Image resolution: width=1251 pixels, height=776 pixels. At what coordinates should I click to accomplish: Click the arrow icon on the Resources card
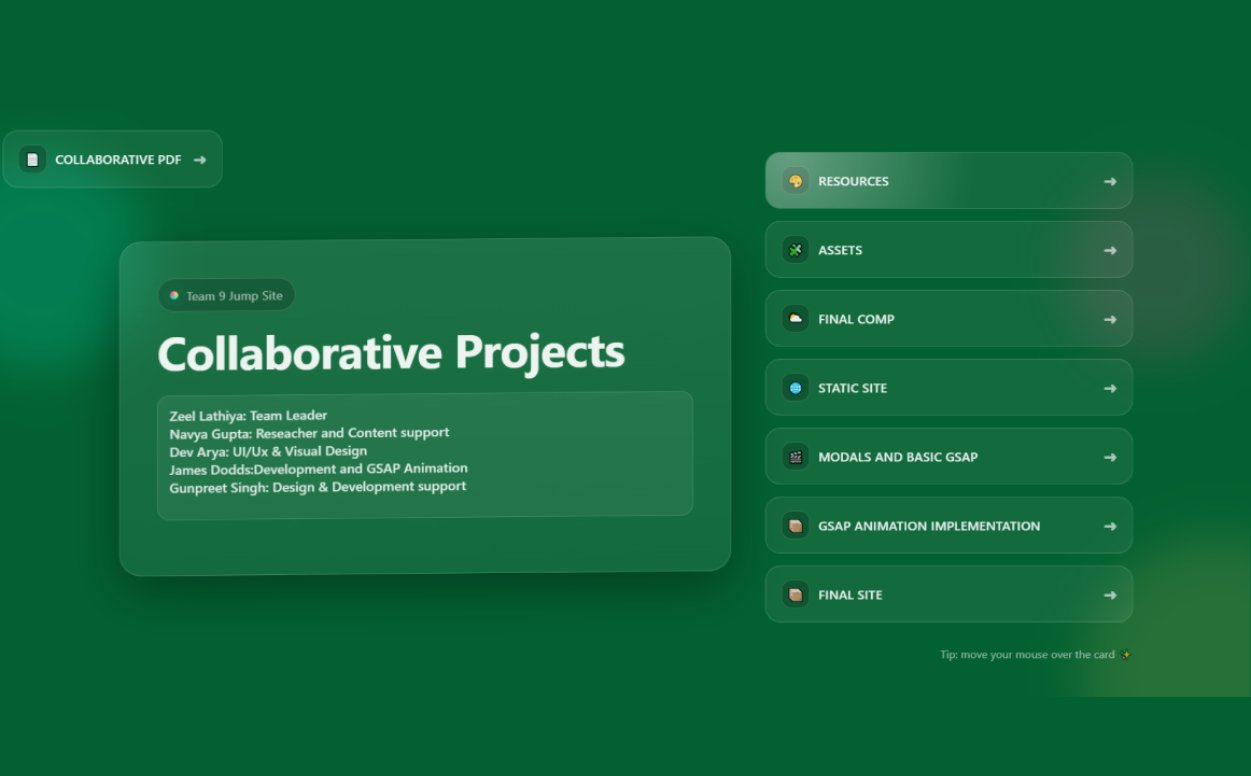1110,181
